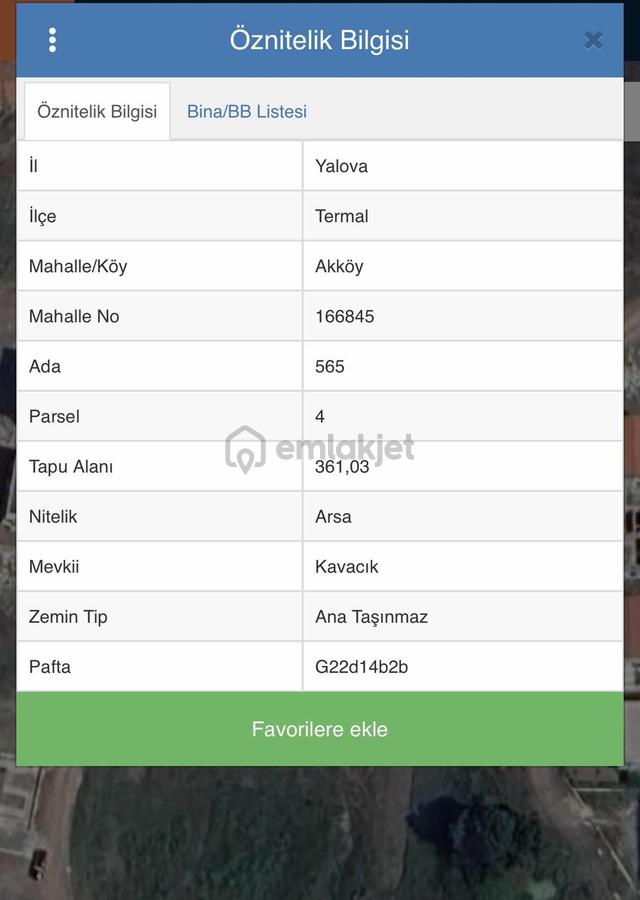Close the Öznitelik Bilgisi dialog

pyautogui.click(x=593, y=40)
